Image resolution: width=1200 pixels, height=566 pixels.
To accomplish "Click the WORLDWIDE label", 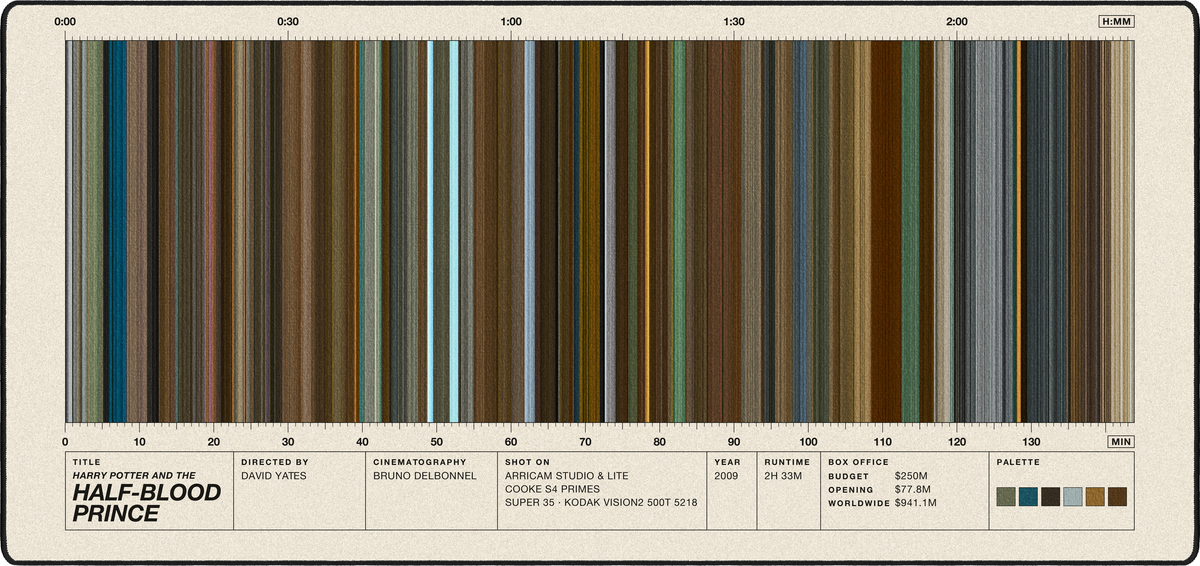I will [x=859, y=504].
